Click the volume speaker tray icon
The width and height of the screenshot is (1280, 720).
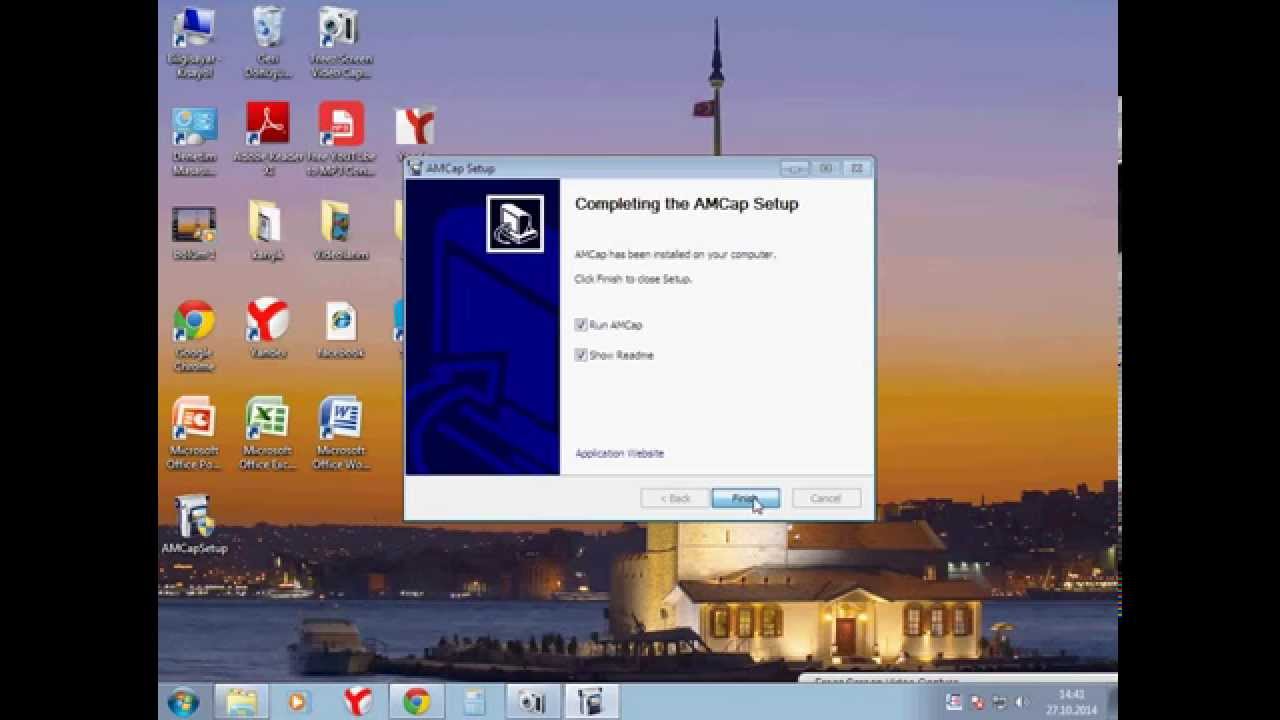click(1021, 703)
